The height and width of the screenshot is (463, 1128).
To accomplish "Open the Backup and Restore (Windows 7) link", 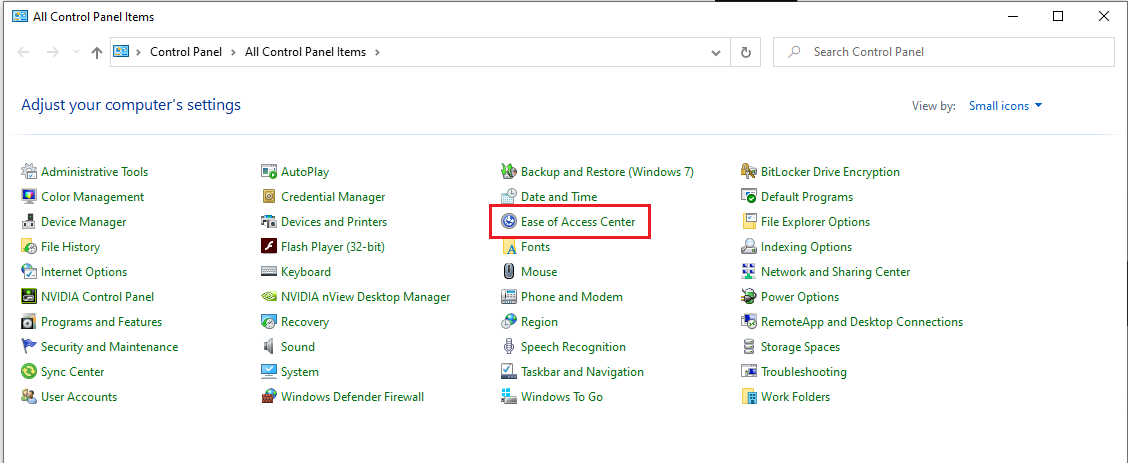I will (x=607, y=172).
